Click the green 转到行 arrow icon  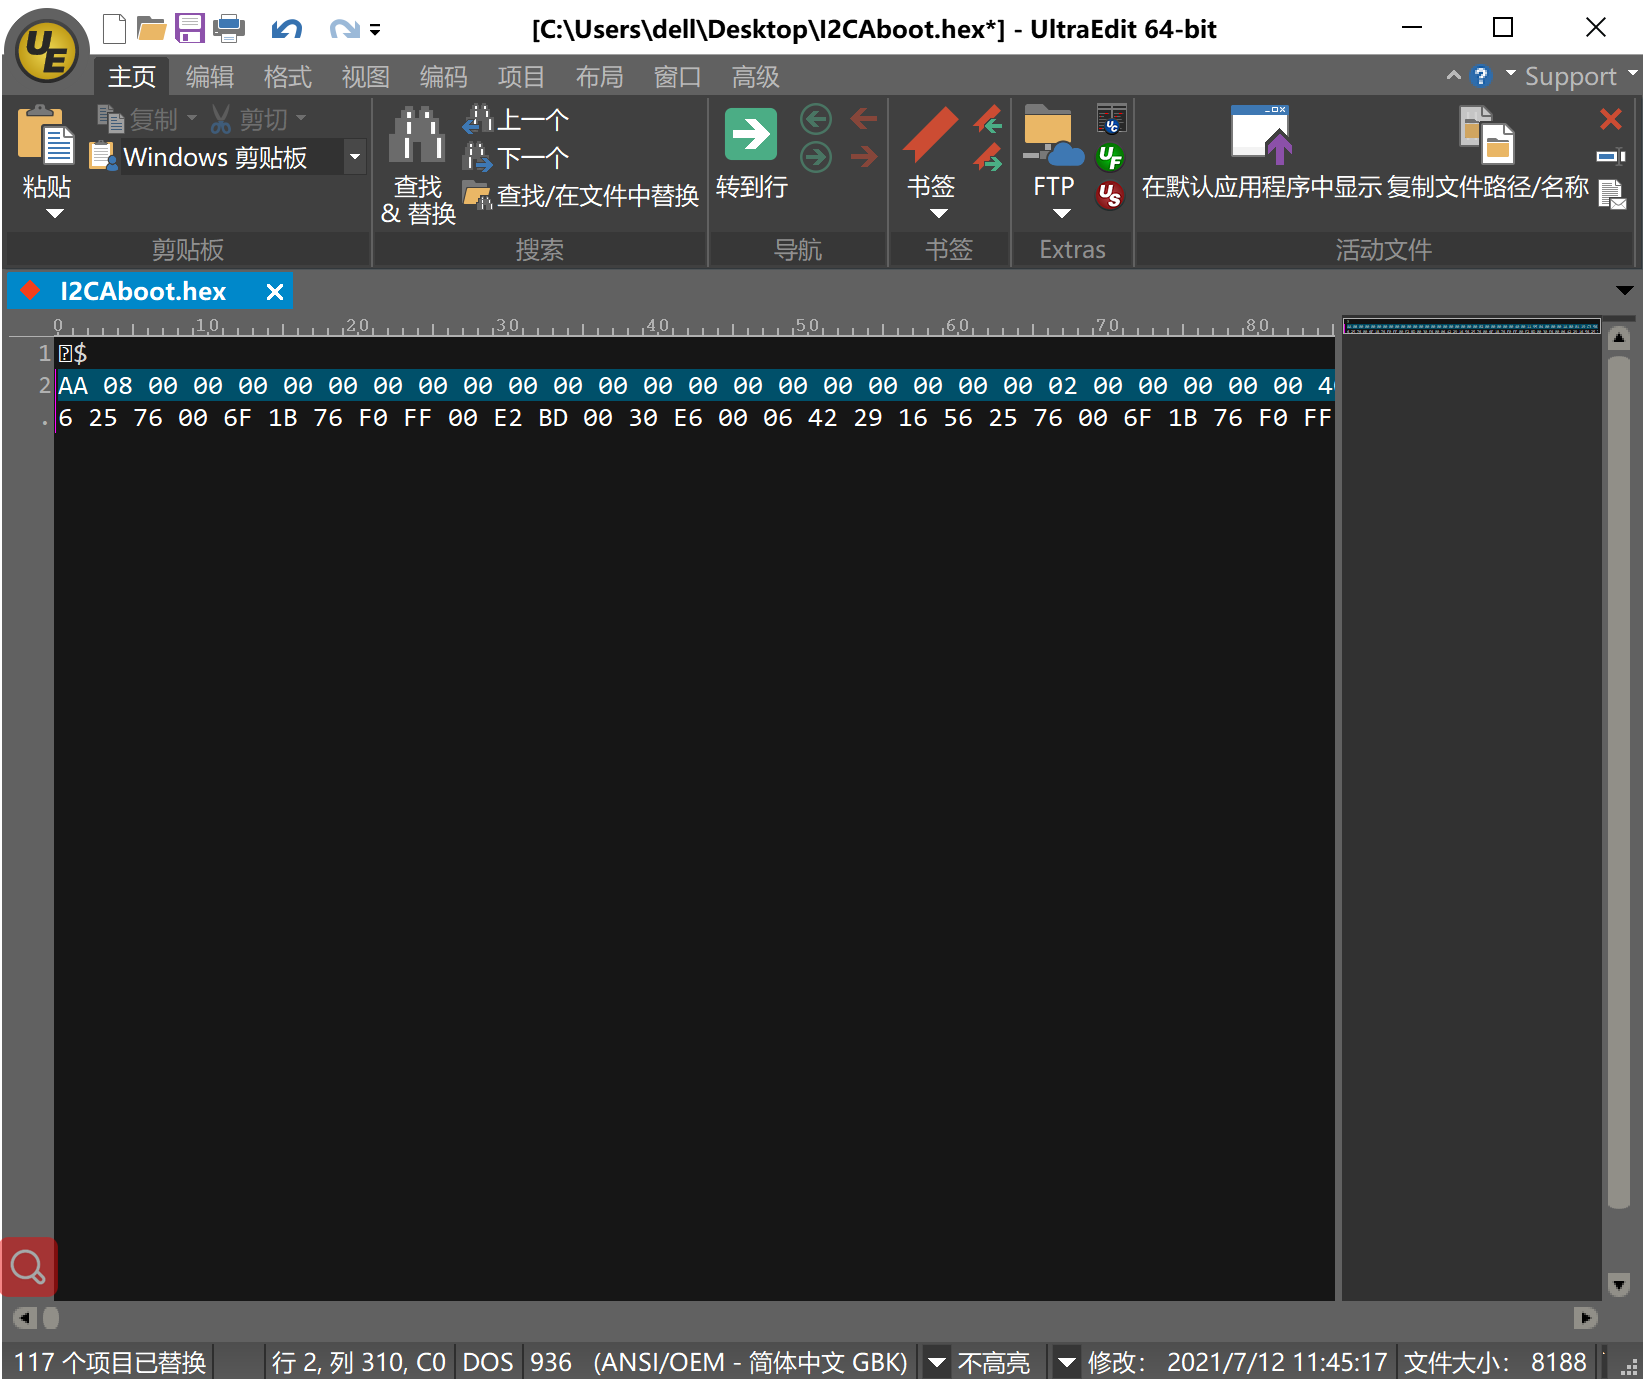pyautogui.click(x=751, y=135)
